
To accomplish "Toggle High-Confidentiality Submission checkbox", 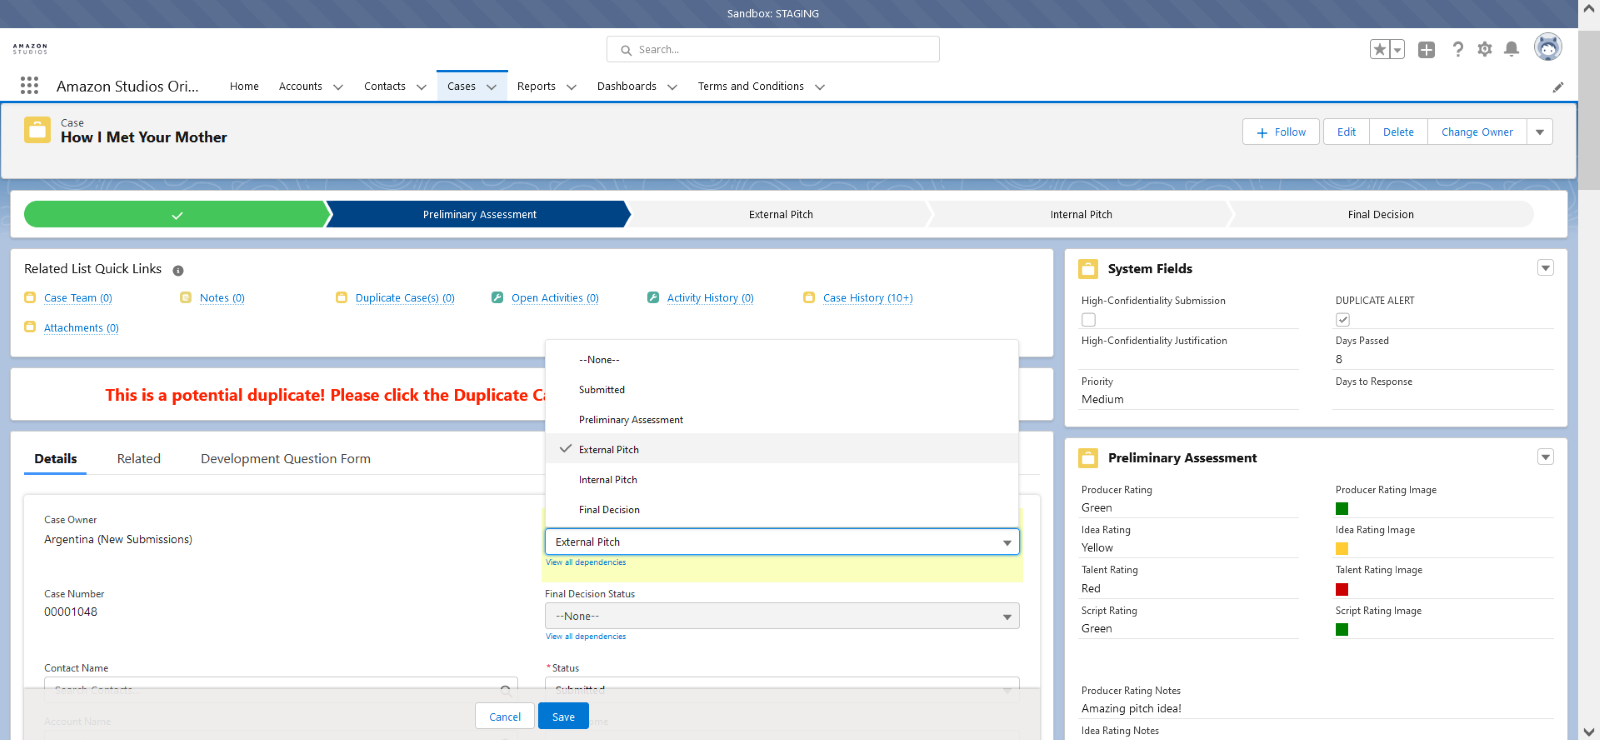I will pyautogui.click(x=1088, y=320).
